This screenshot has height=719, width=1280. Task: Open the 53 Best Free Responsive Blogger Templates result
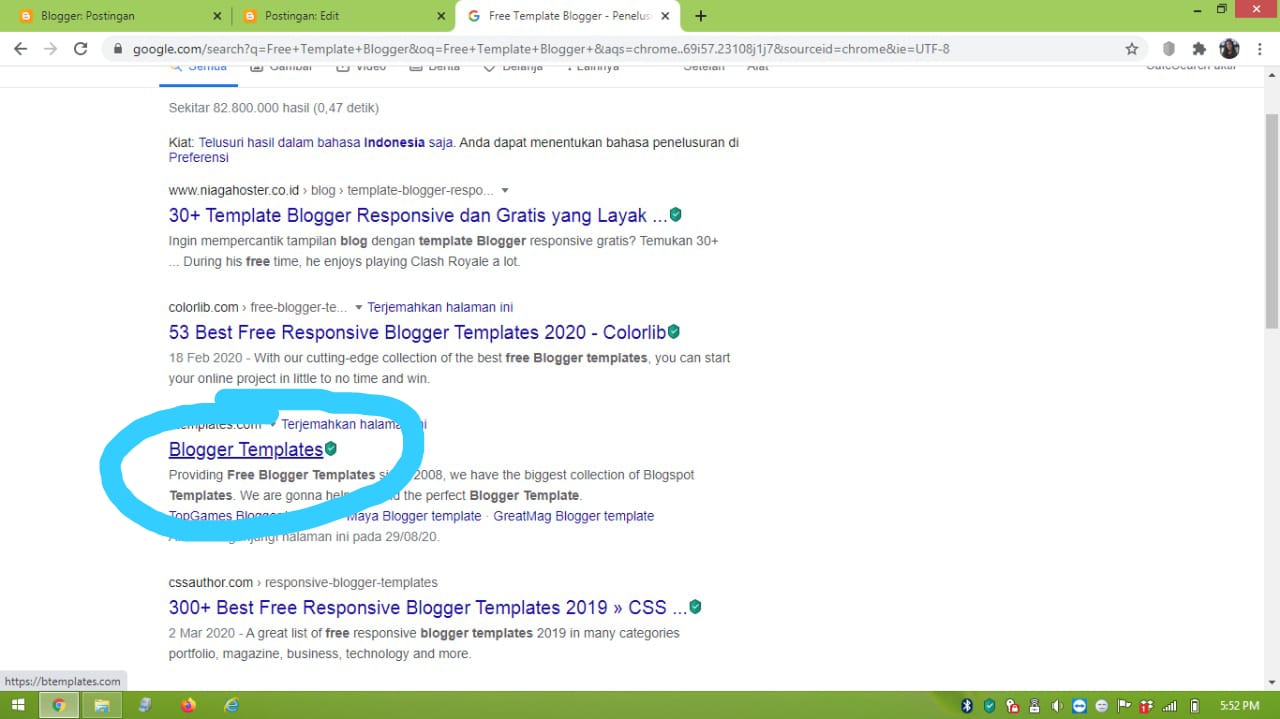tap(417, 332)
